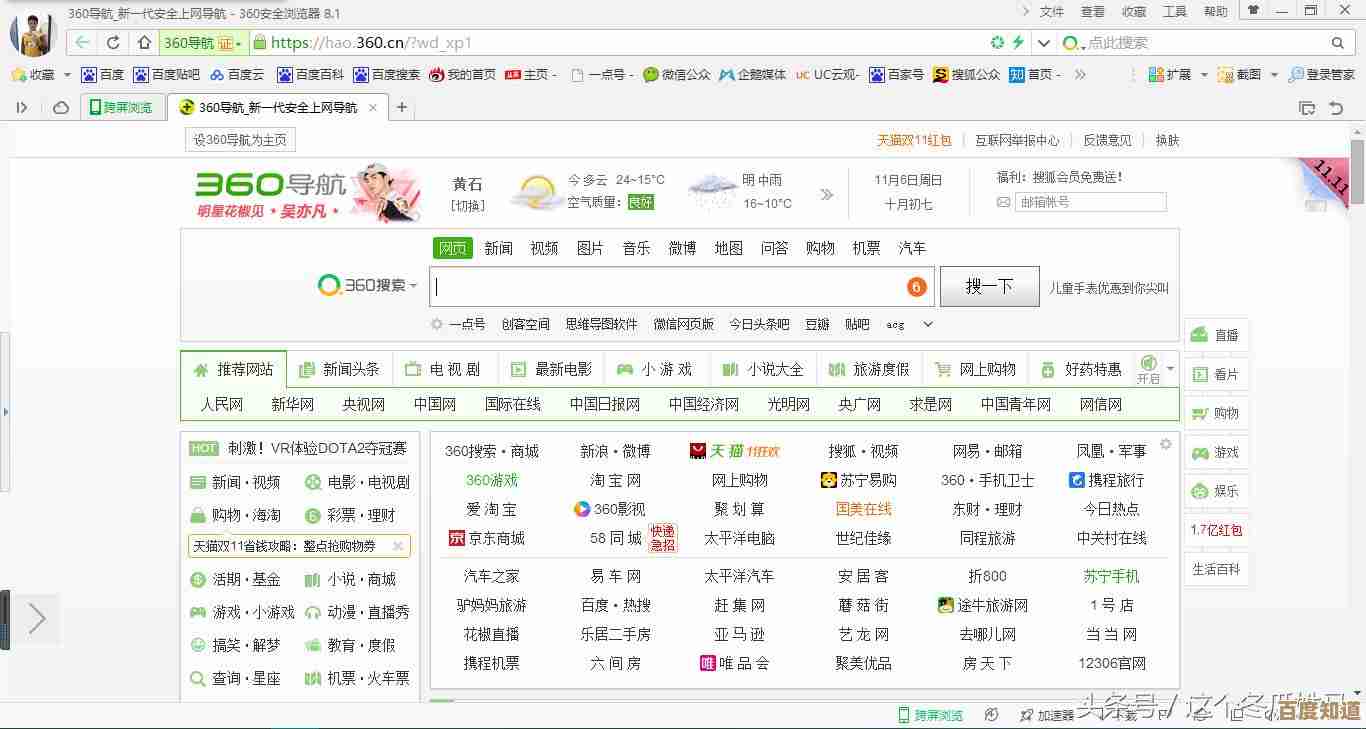
Task: Toggle 跨屏浏览 in the status bar
Action: 930,715
